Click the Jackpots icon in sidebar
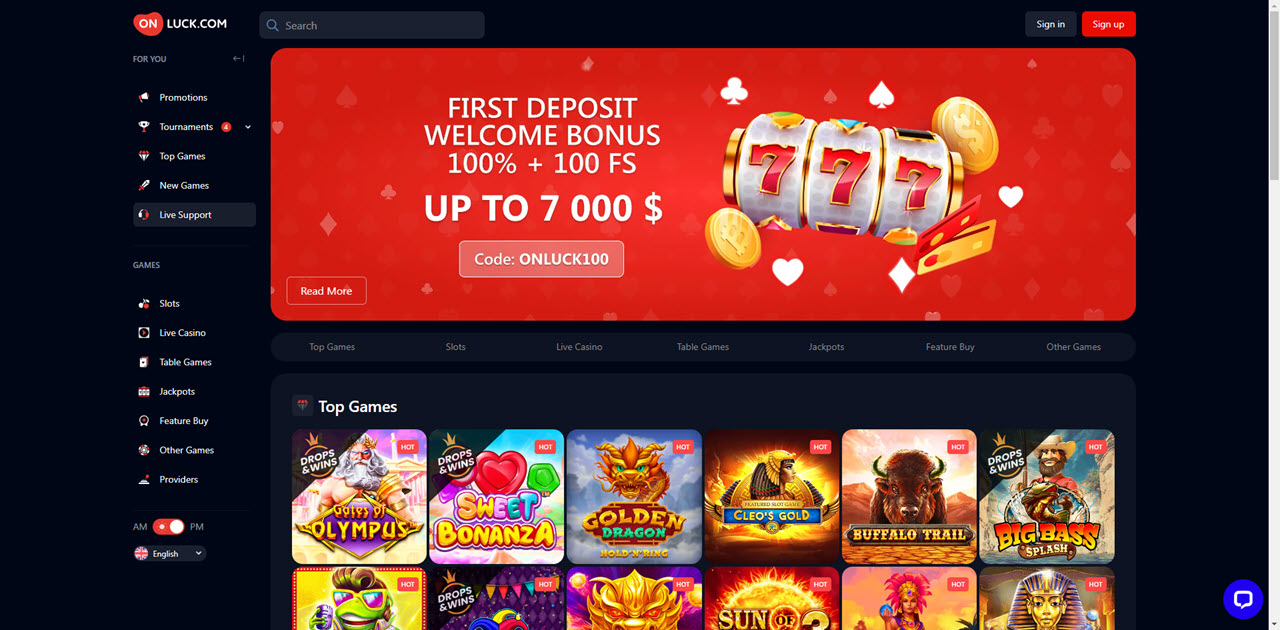 pos(144,391)
